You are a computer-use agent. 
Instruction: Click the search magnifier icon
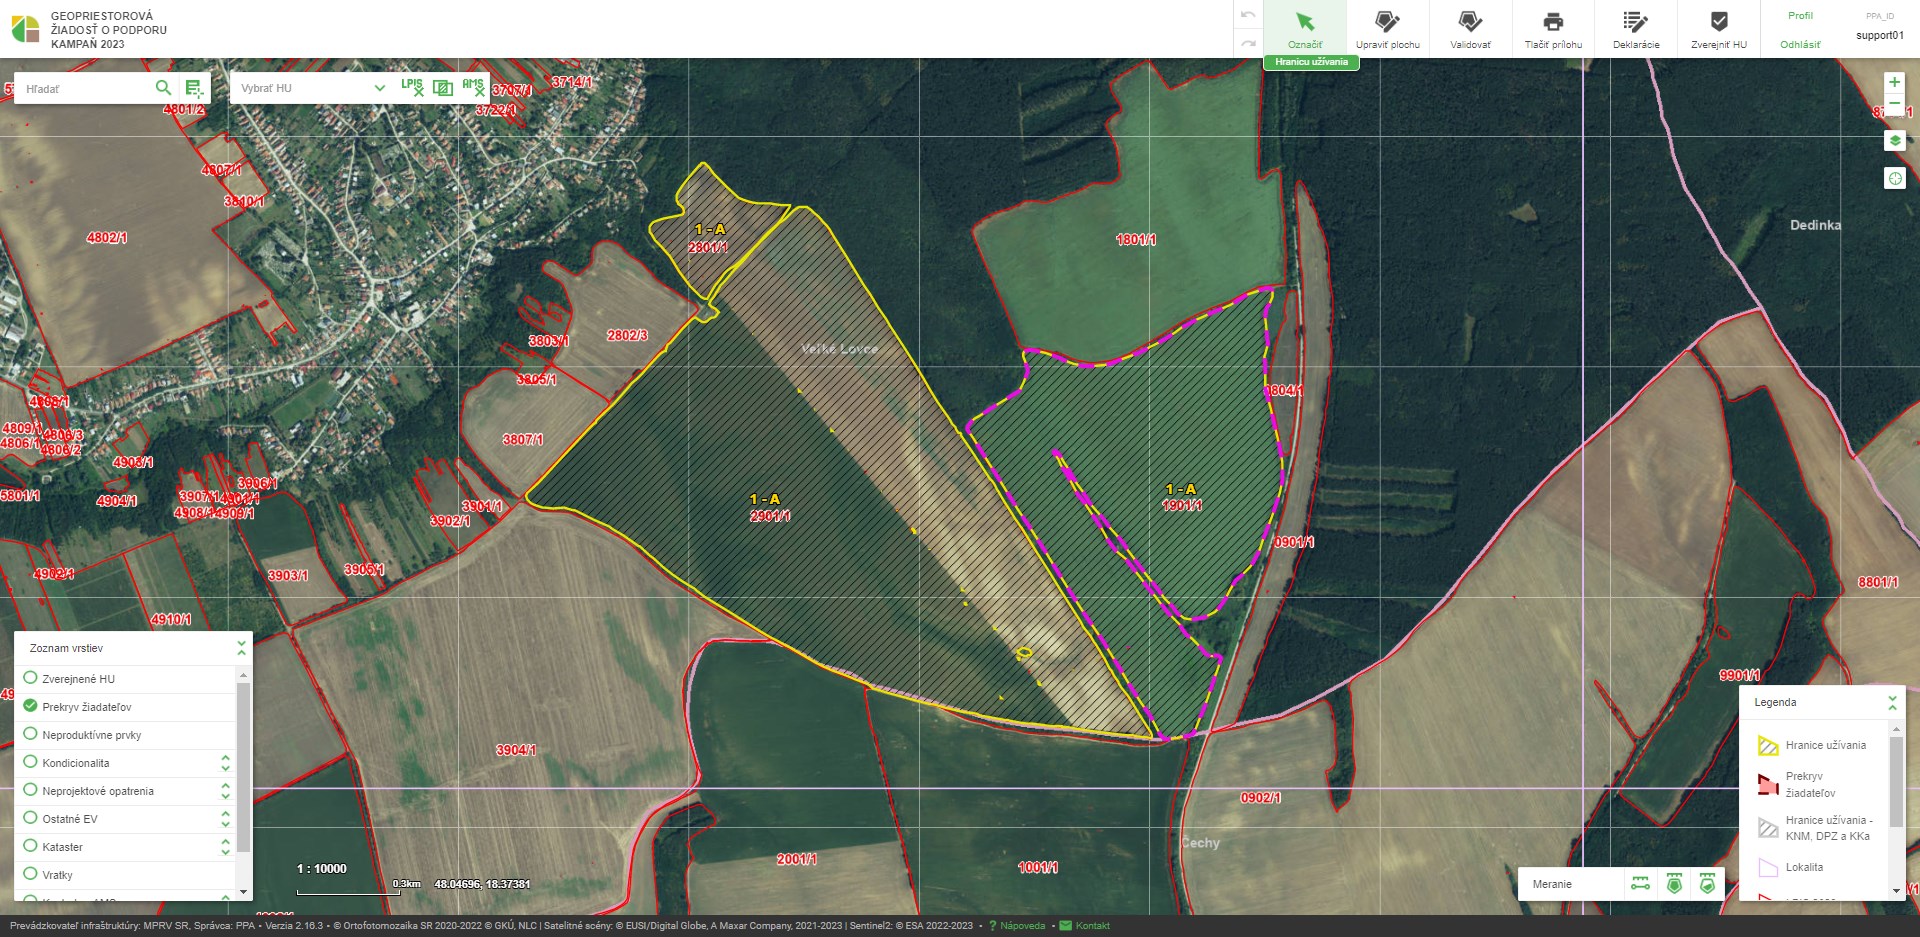click(163, 88)
